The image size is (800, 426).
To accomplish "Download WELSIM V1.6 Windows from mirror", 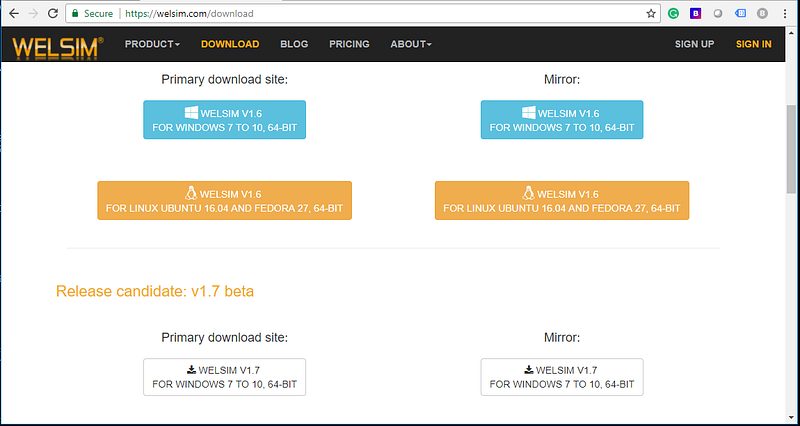I will 562,119.
